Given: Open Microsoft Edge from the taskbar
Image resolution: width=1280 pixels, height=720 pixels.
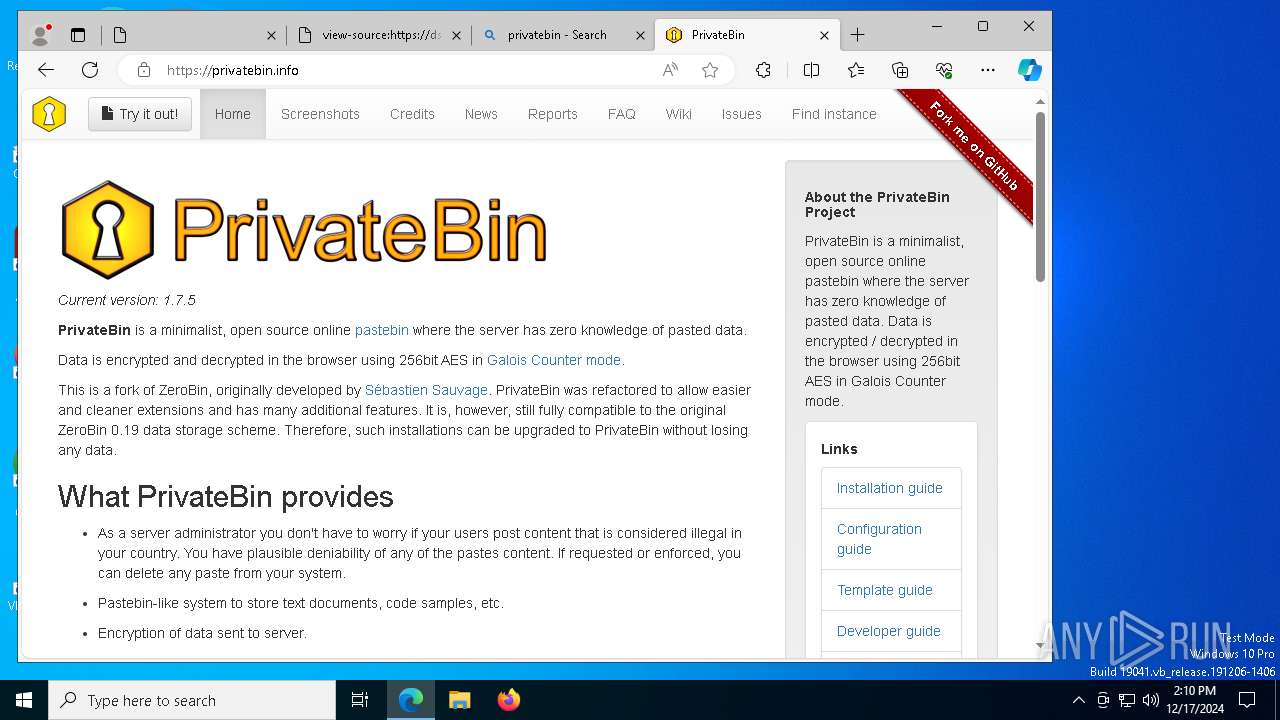Looking at the screenshot, I should [411, 700].
